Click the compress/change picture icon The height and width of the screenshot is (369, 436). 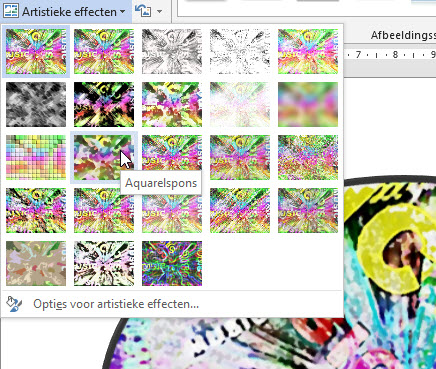143,11
